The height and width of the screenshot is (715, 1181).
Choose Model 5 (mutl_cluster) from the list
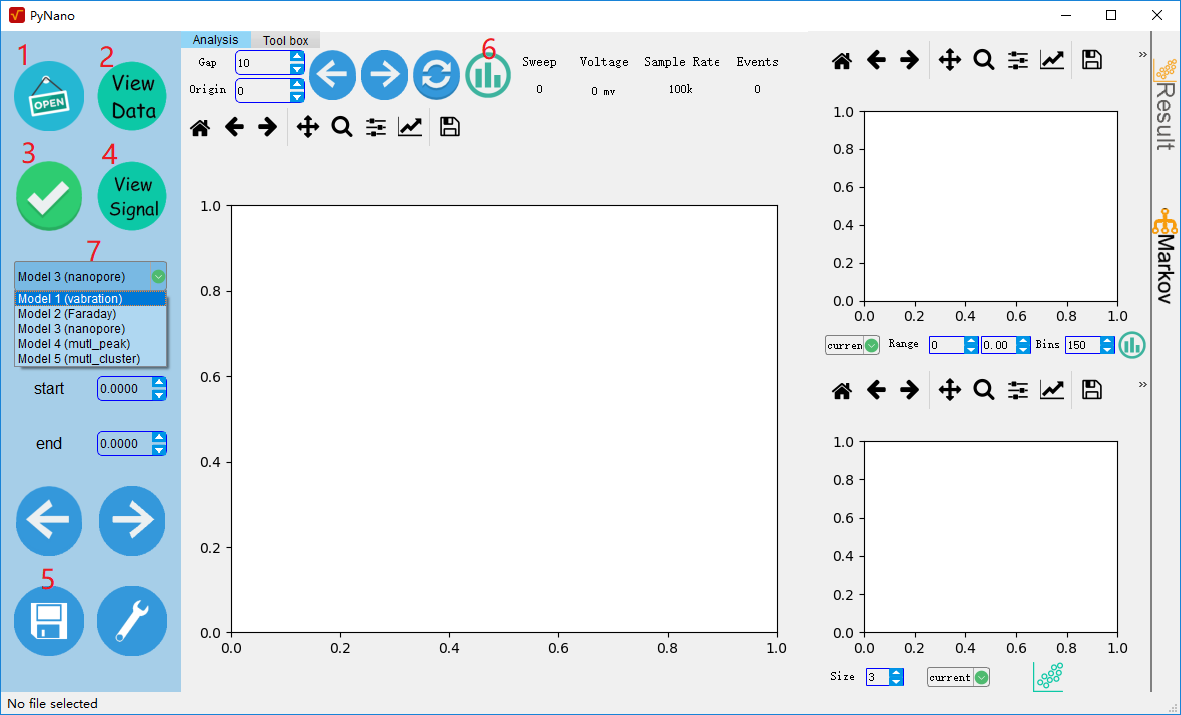click(x=90, y=359)
